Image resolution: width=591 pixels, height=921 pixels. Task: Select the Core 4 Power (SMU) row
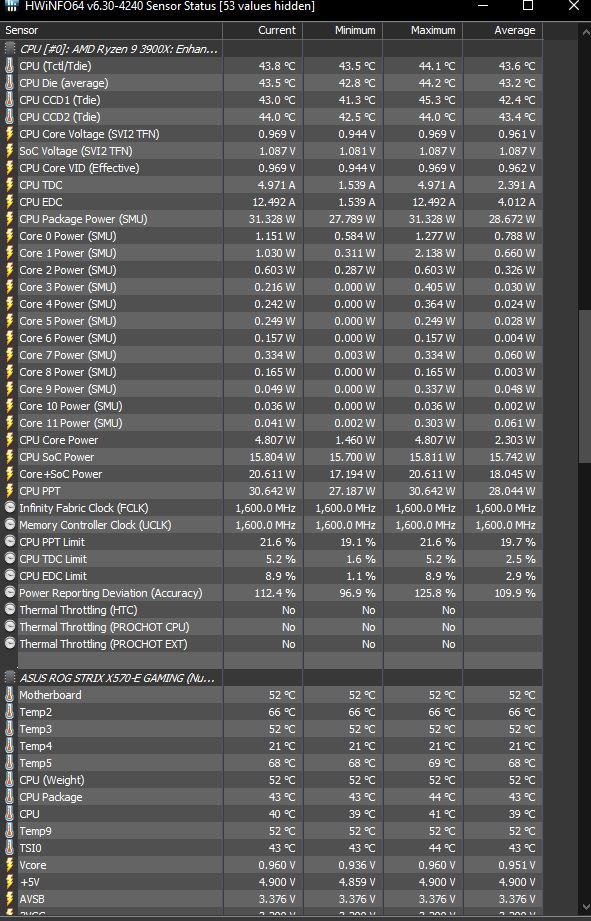tap(271, 304)
